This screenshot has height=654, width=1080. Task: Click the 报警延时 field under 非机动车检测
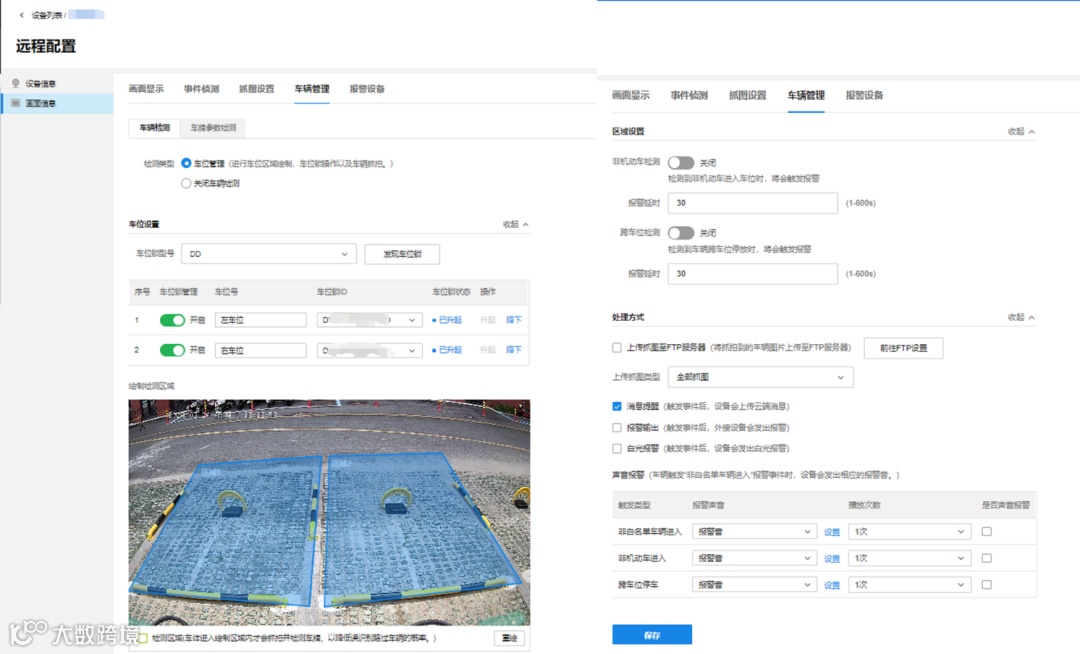(753, 203)
